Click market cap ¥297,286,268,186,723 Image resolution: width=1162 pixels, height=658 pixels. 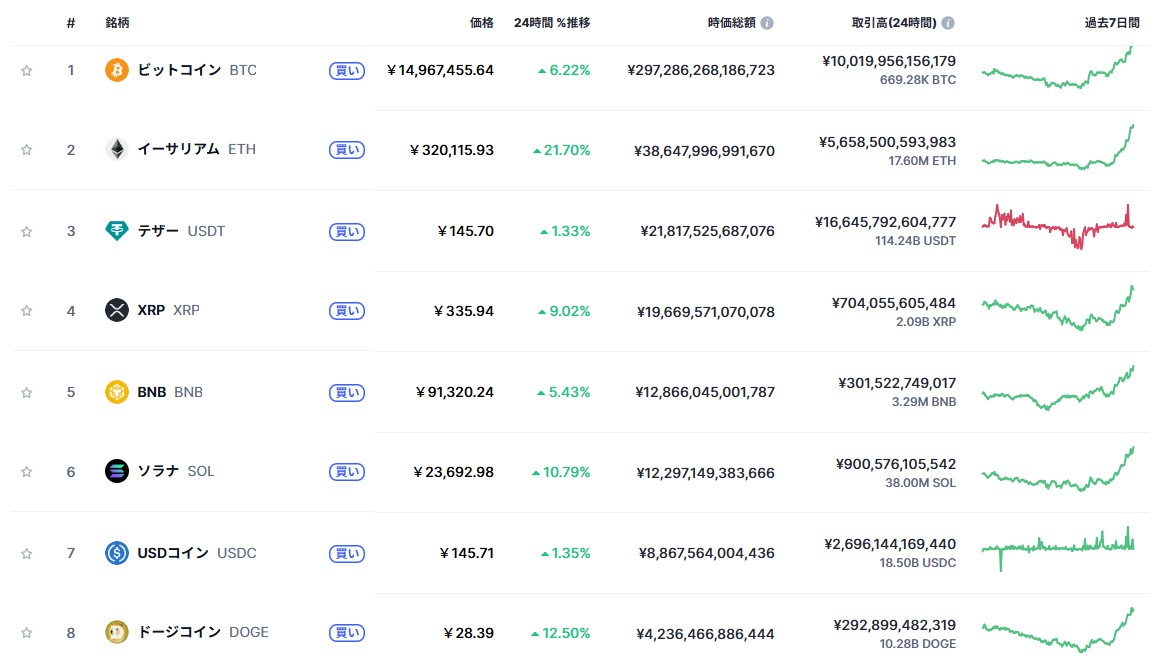click(701, 70)
